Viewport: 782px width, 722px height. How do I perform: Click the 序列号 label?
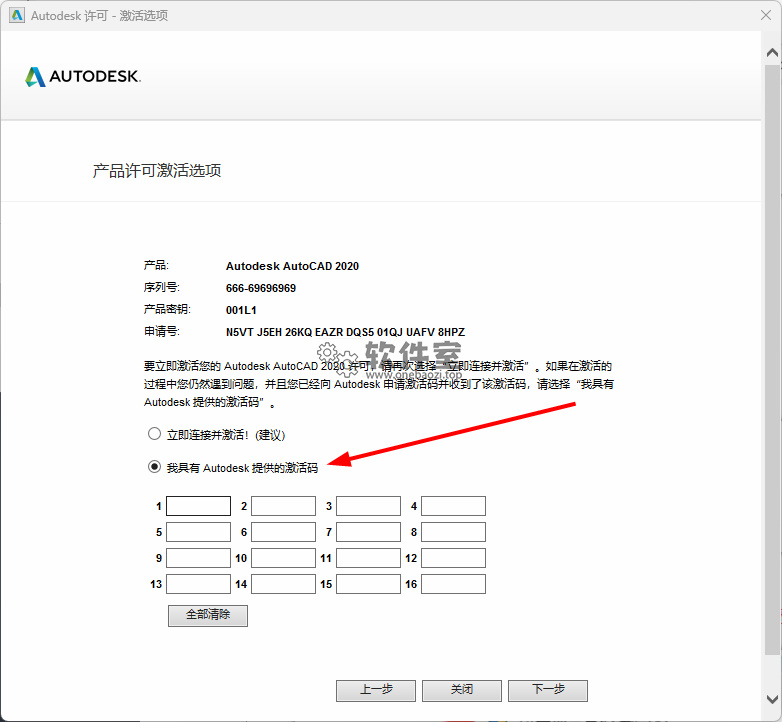tap(162, 287)
